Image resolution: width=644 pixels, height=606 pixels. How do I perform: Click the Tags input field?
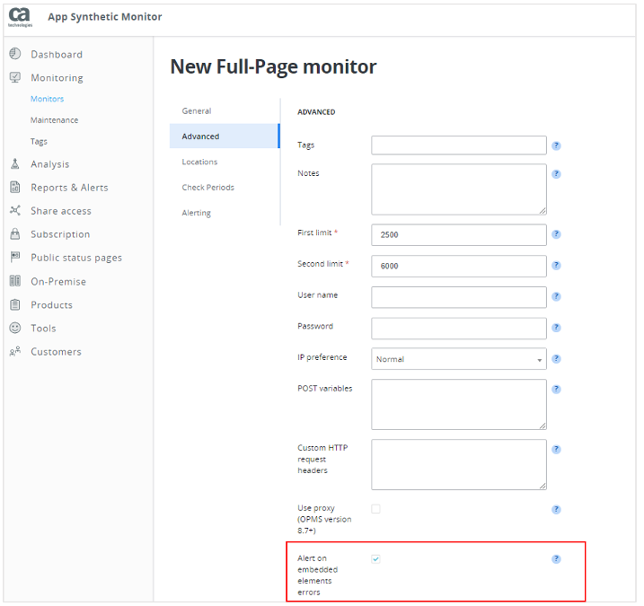click(459, 145)
